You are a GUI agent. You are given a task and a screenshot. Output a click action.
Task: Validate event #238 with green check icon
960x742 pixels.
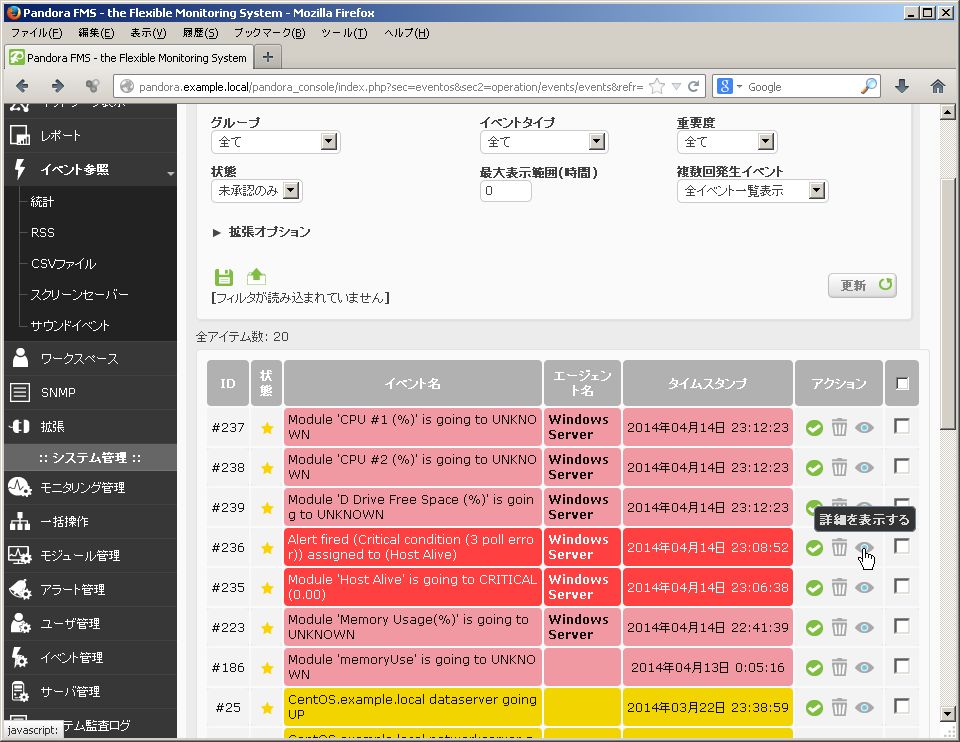[x=814, y=468]
